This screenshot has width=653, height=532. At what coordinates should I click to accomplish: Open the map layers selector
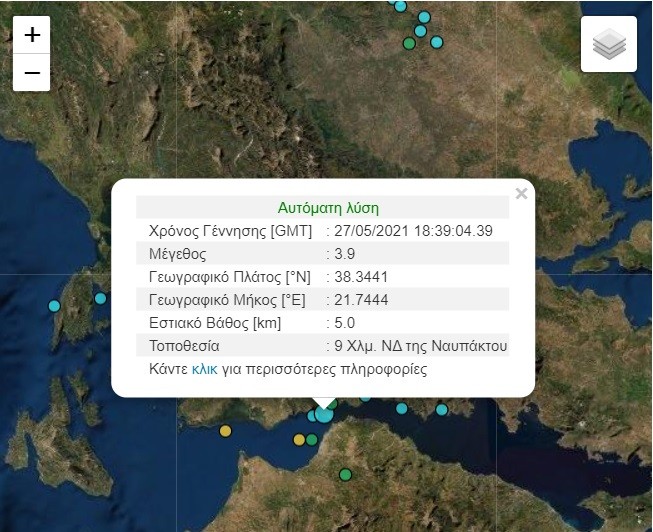point(609,44)
